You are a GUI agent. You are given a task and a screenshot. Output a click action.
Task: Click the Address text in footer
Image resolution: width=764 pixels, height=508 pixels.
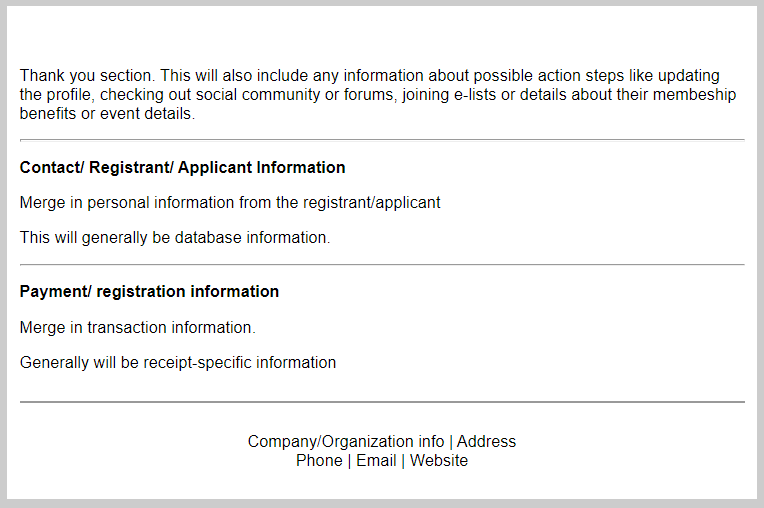tap(487, 442)
